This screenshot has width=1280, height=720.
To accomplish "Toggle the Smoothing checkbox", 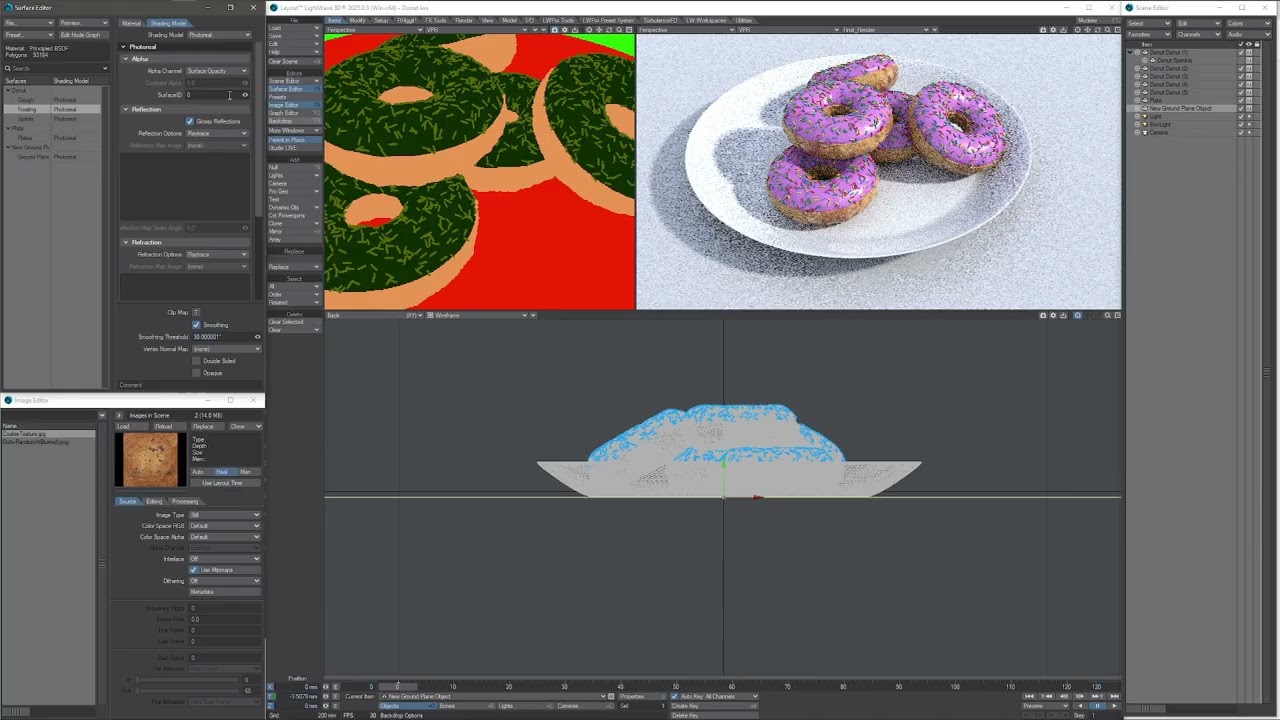I will [x=196, y=325].
